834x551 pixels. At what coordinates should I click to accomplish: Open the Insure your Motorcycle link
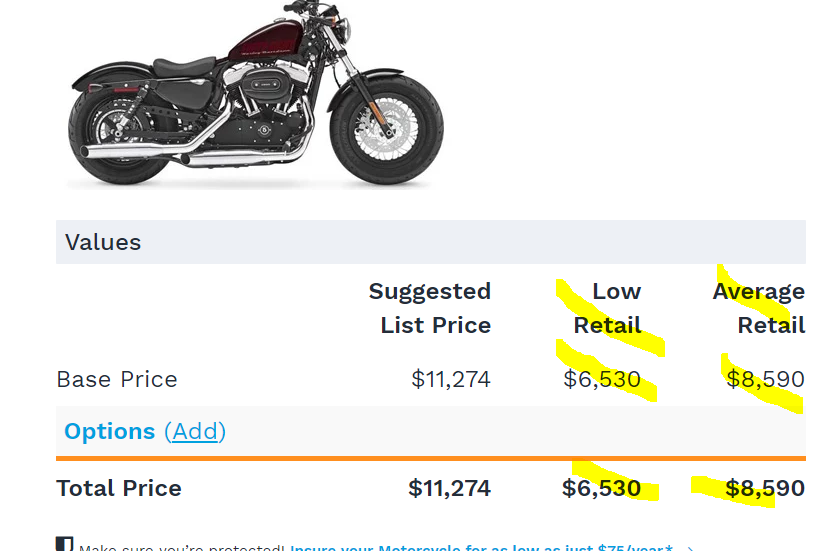coord(481,547)
